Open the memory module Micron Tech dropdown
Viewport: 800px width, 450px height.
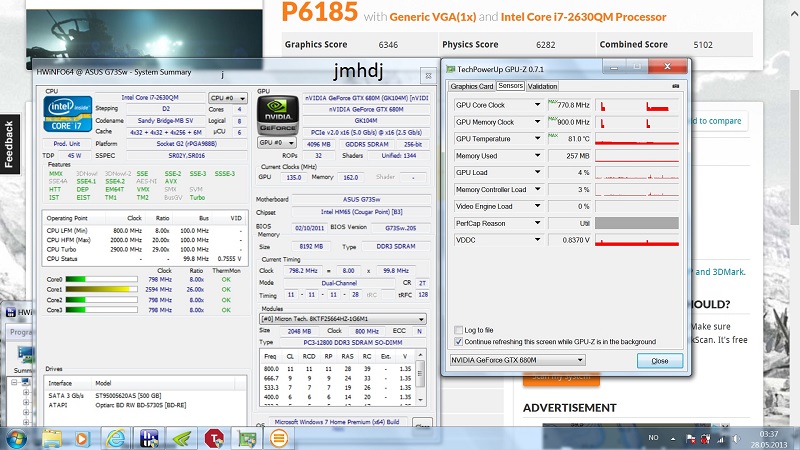click(343, 319)
